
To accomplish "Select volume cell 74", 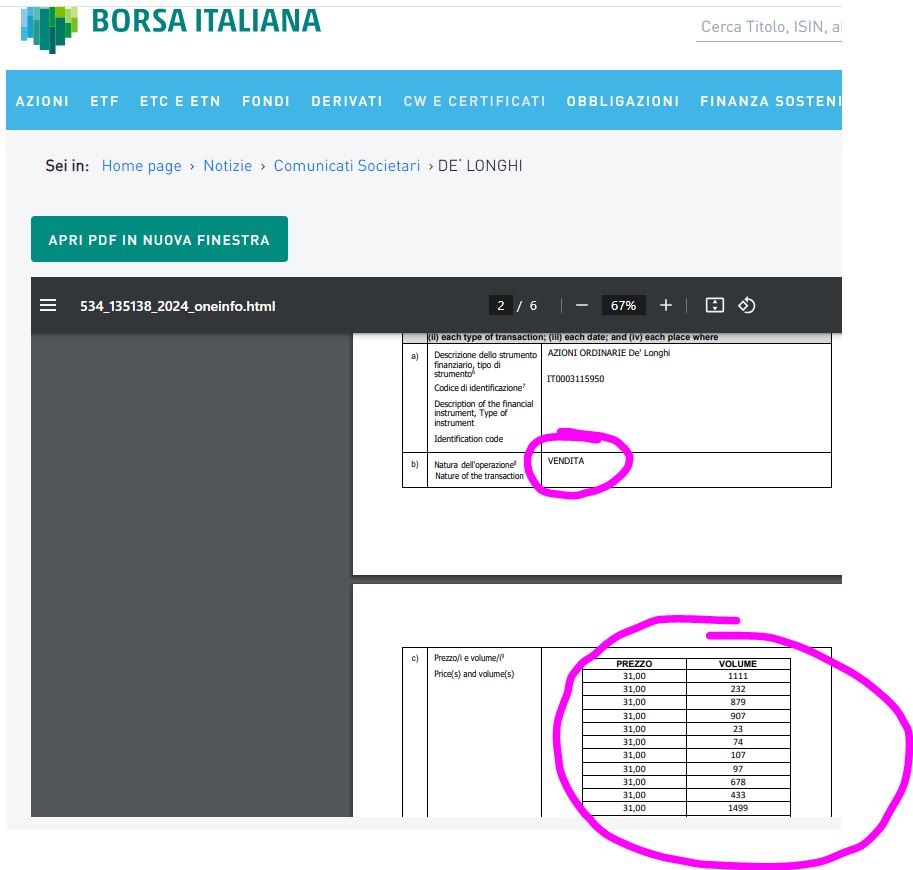I will (738, 742).
